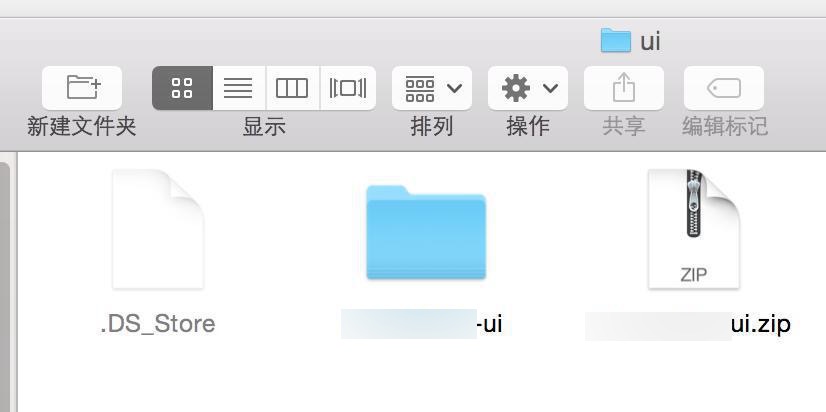The image size is (826, 412).
Task: Switch to Cover Flow view
Action: click(348, 88)
